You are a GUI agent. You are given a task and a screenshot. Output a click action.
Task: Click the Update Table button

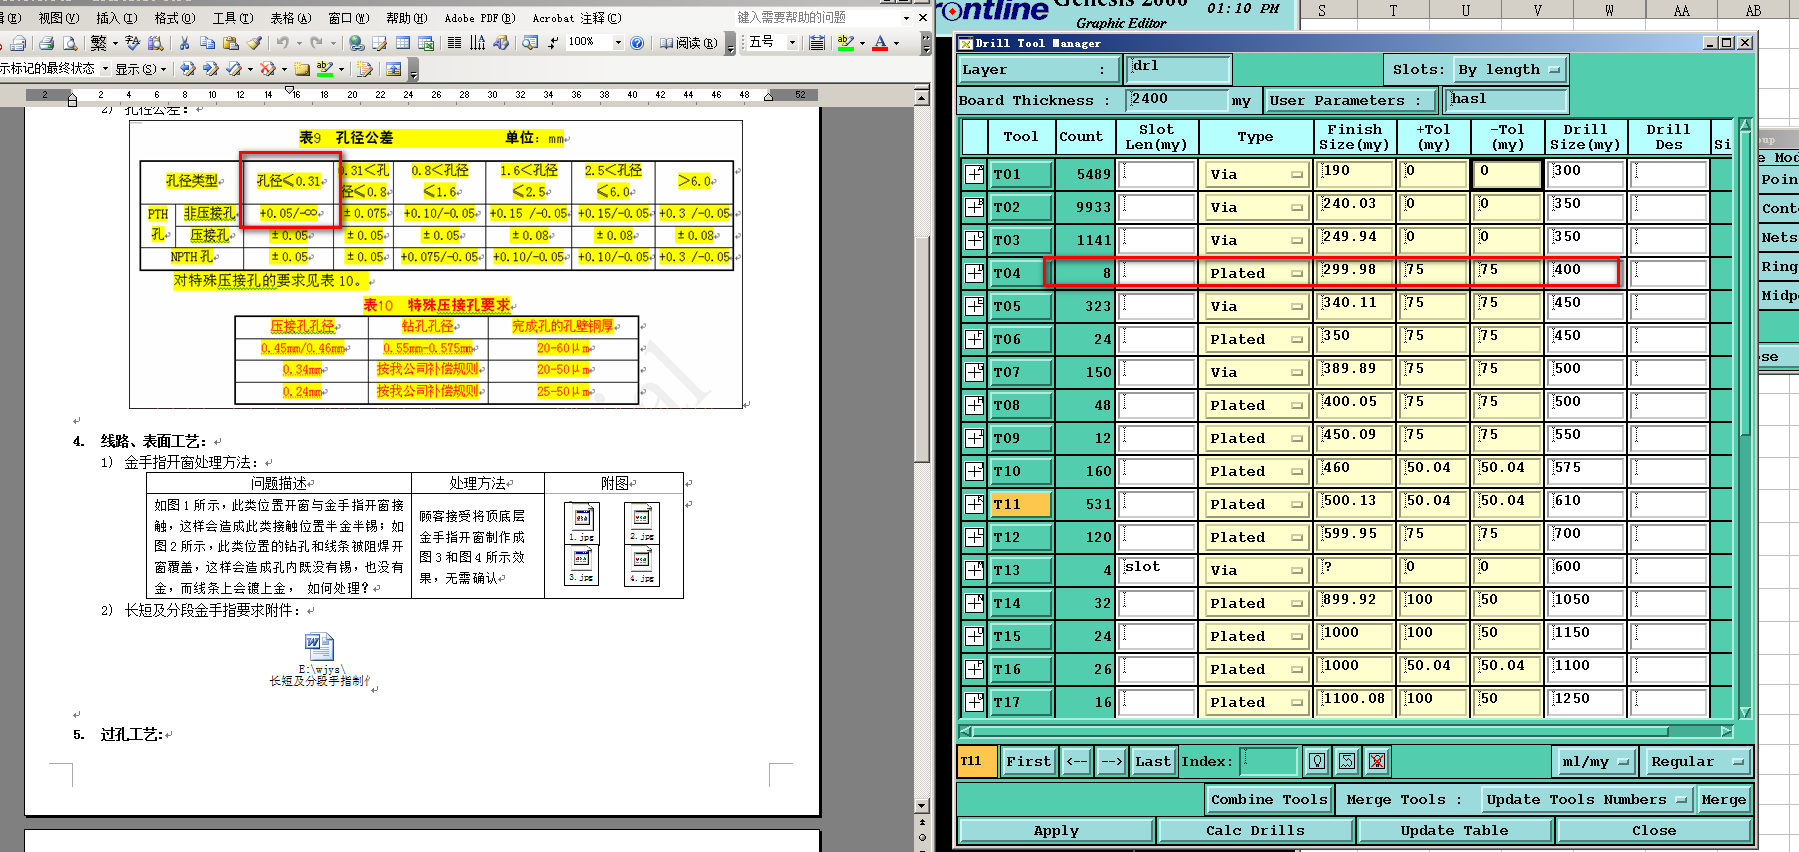click(x=1454, y=830)
